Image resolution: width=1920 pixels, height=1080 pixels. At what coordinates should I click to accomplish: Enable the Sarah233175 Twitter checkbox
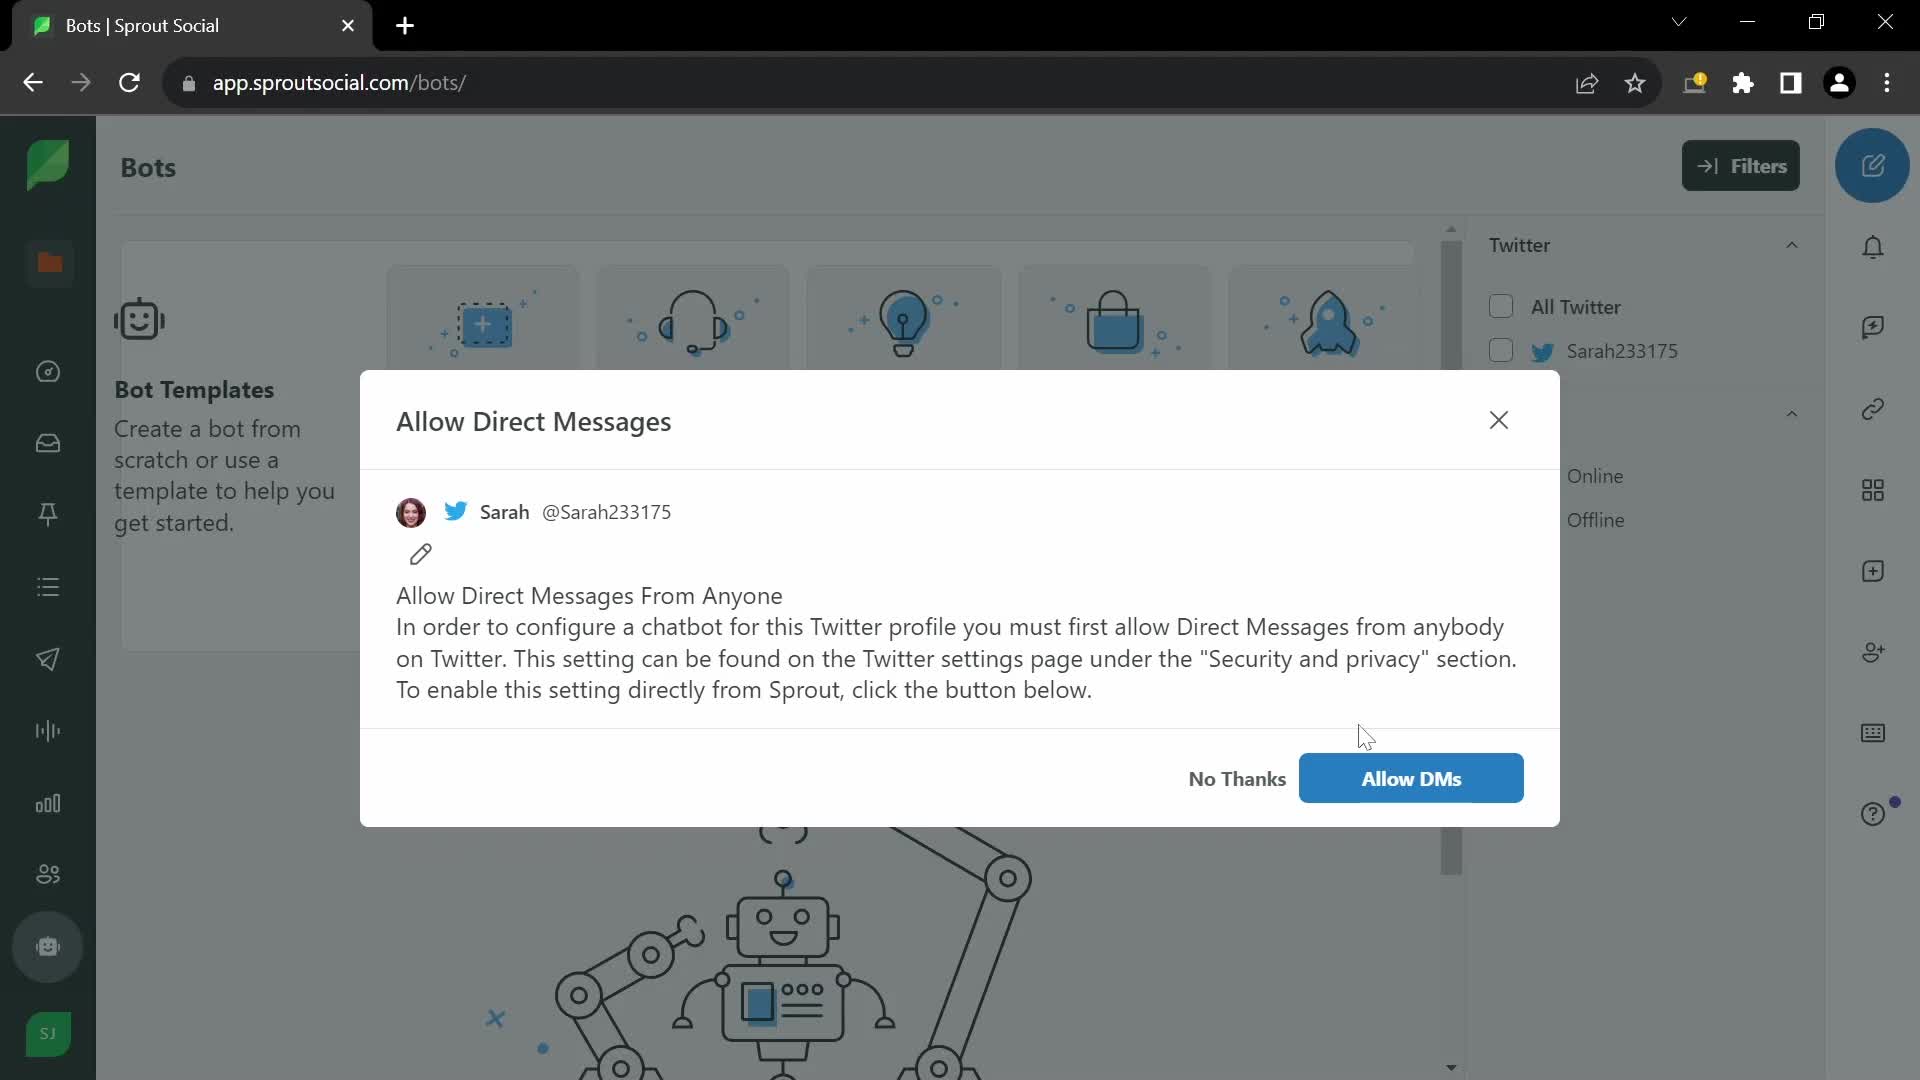coord(1501,349)
